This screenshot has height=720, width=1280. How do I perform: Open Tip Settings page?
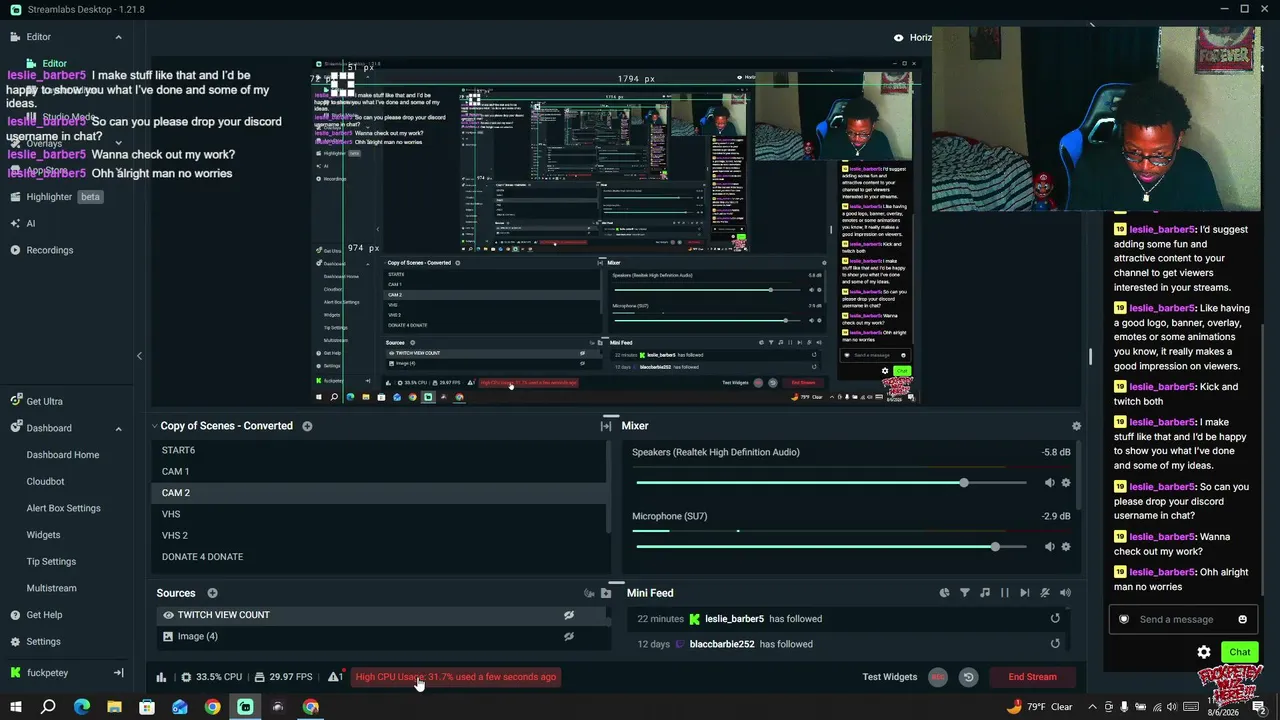(52, 562)
